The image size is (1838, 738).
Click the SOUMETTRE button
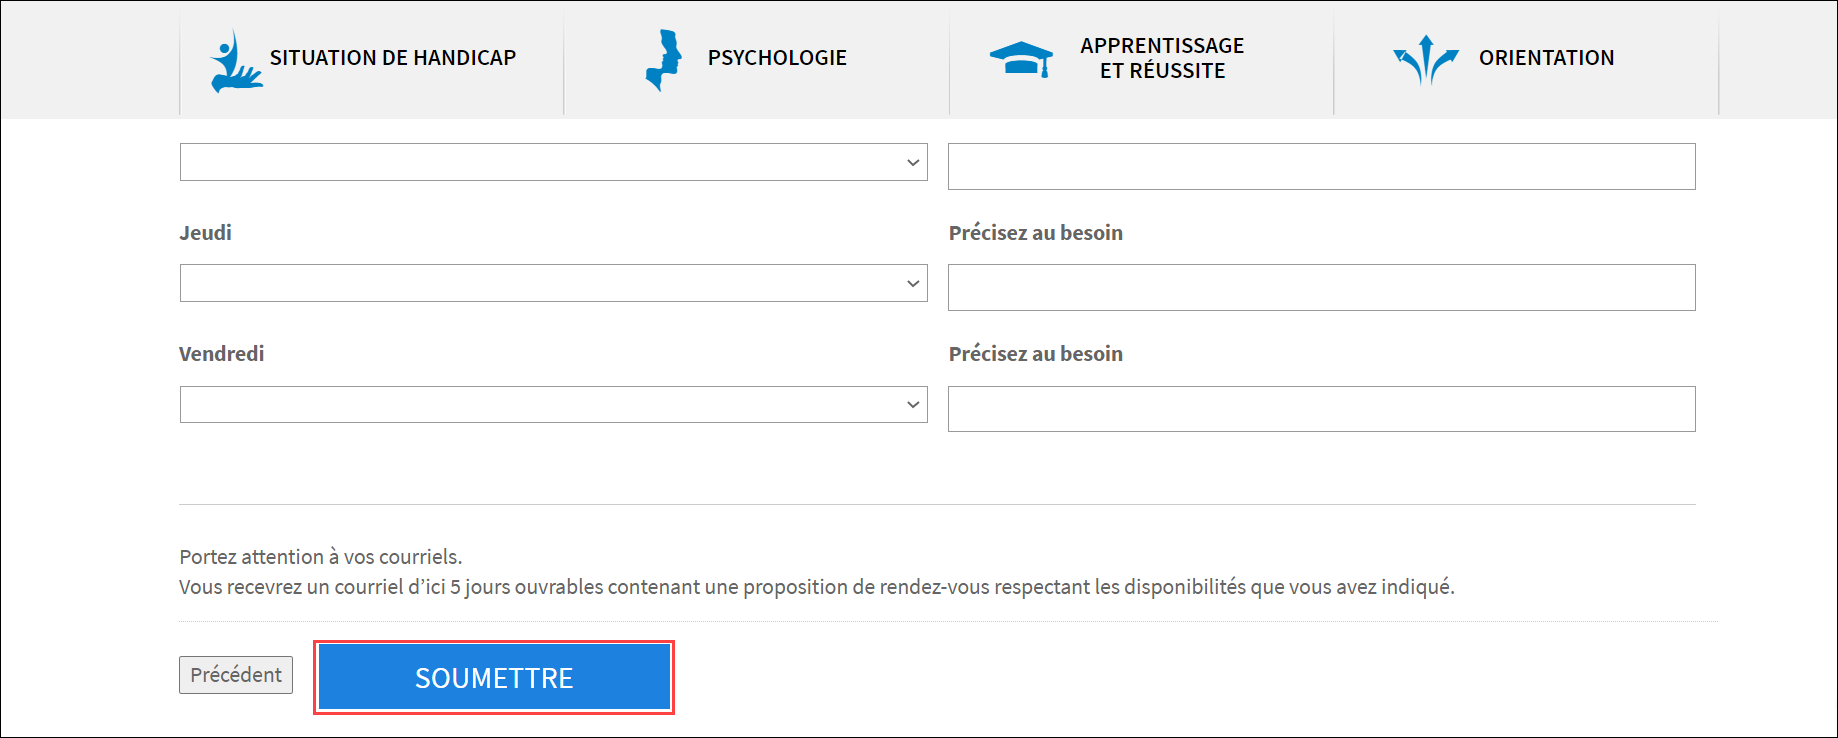(494, 677)
